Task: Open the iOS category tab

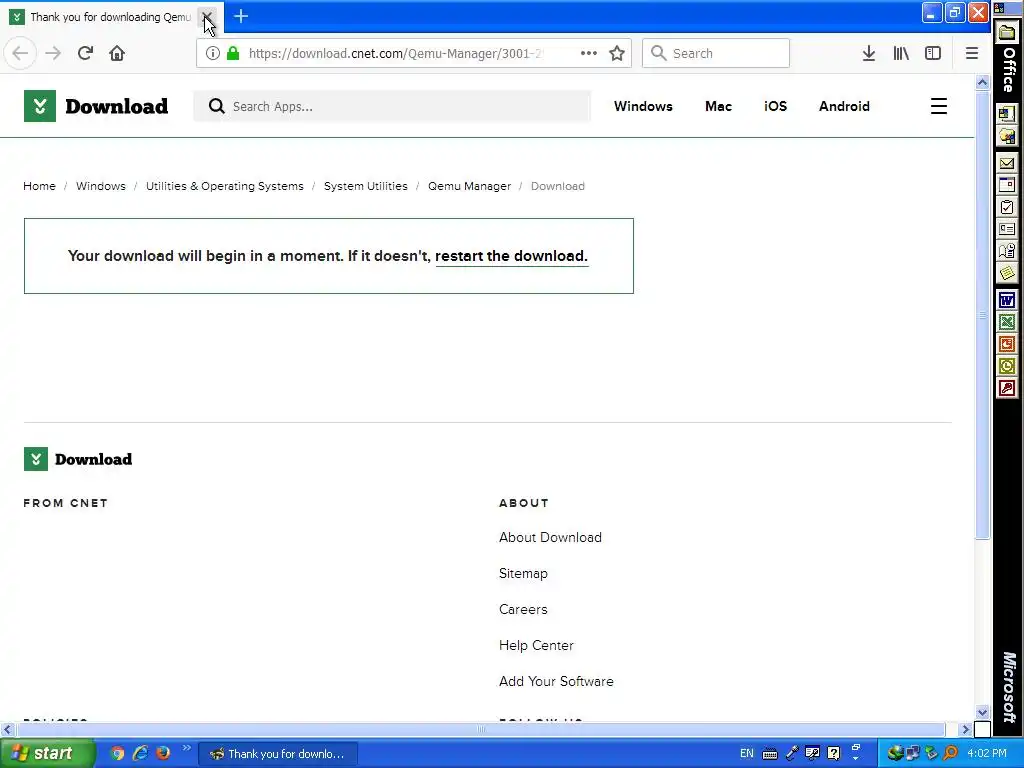Action: tap(775, 106)
